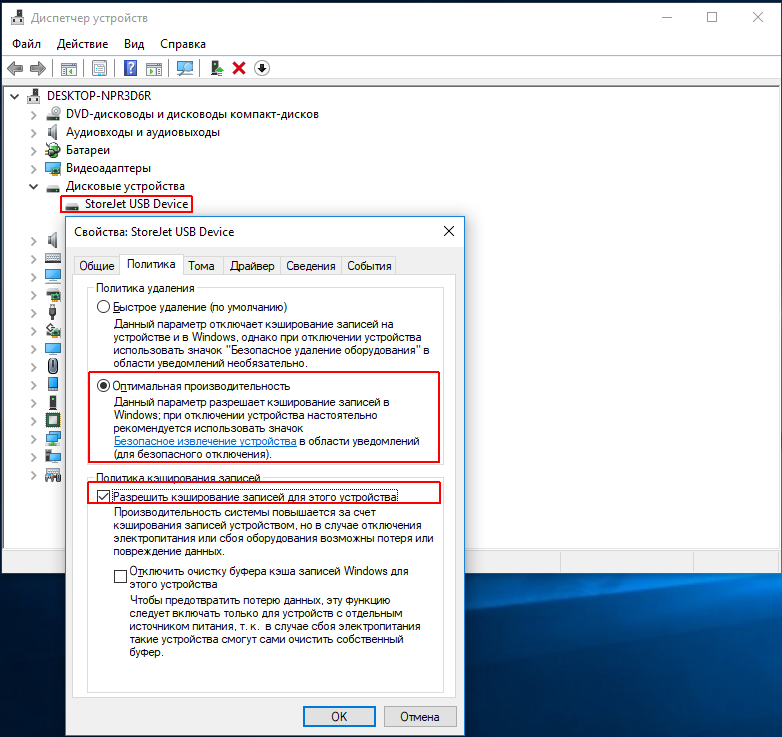782x737 pixels.
Task: Close the StoreJet USB Device properties dialog
Action: pyautogui.click(x=449, y=231)
